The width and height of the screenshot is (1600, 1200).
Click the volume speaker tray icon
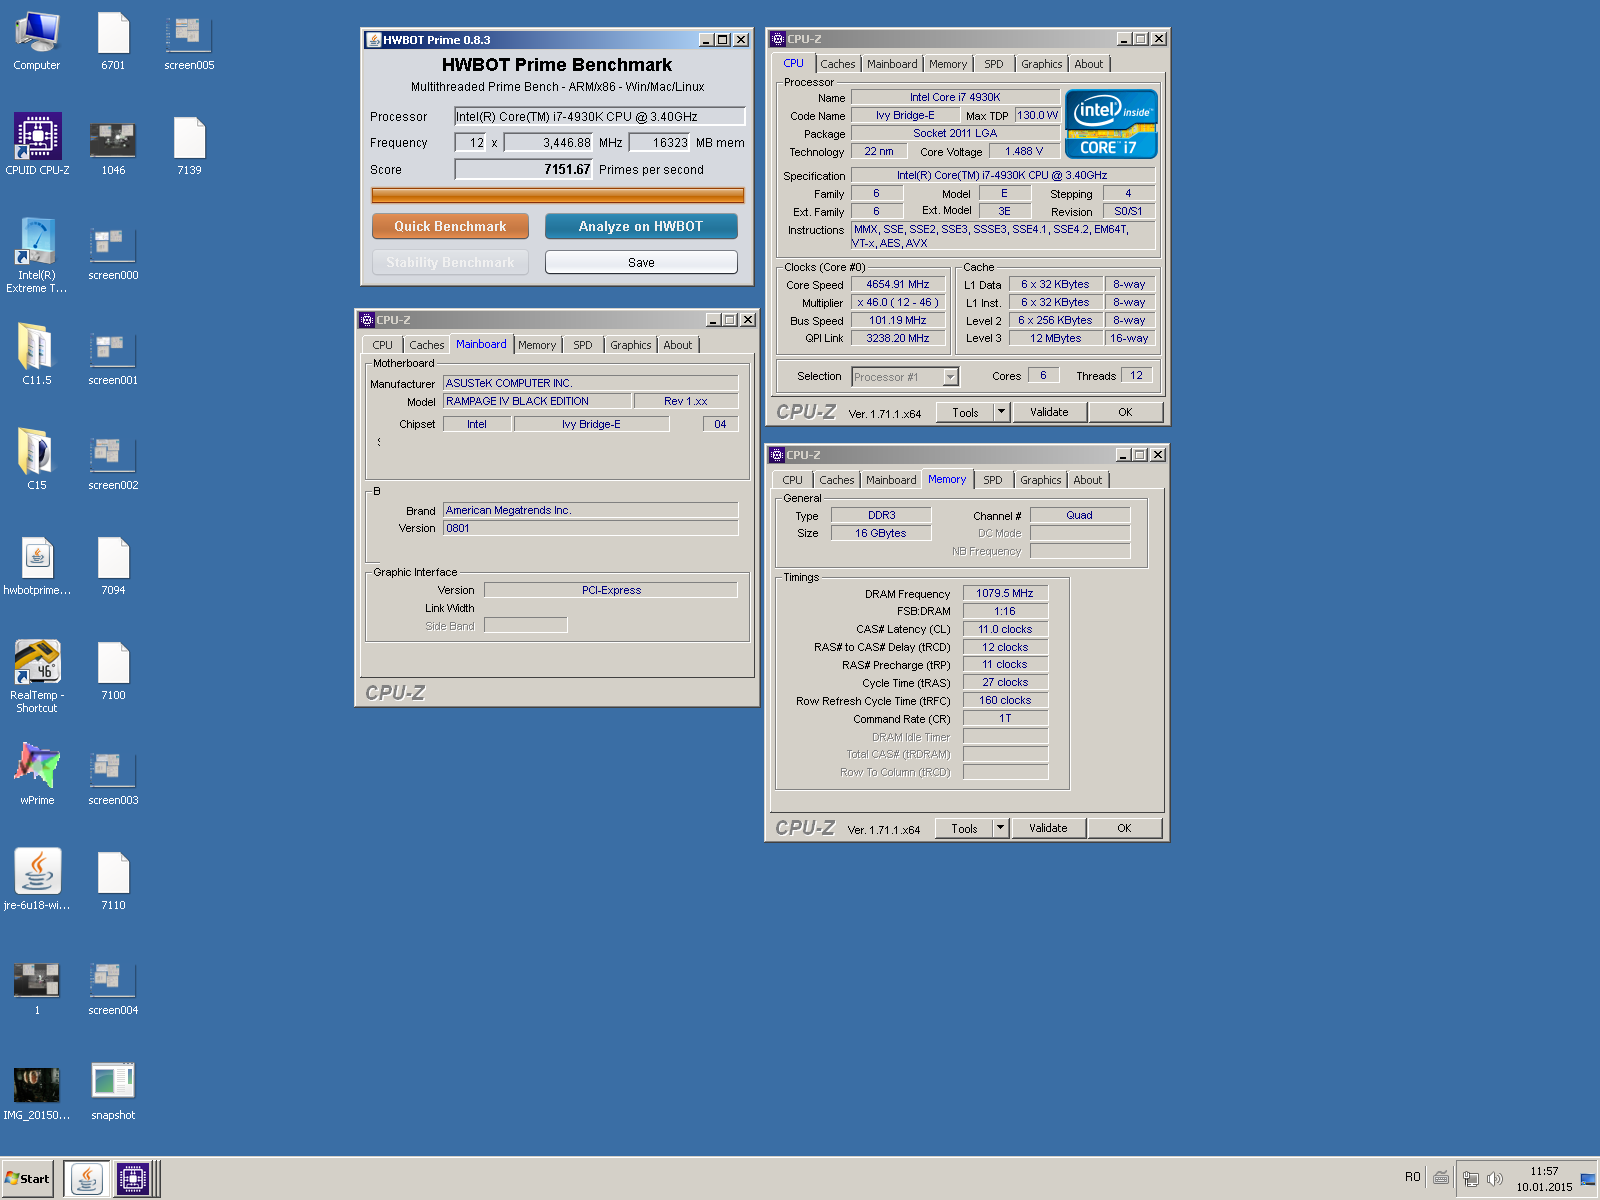click(x=1495, y=1179)
